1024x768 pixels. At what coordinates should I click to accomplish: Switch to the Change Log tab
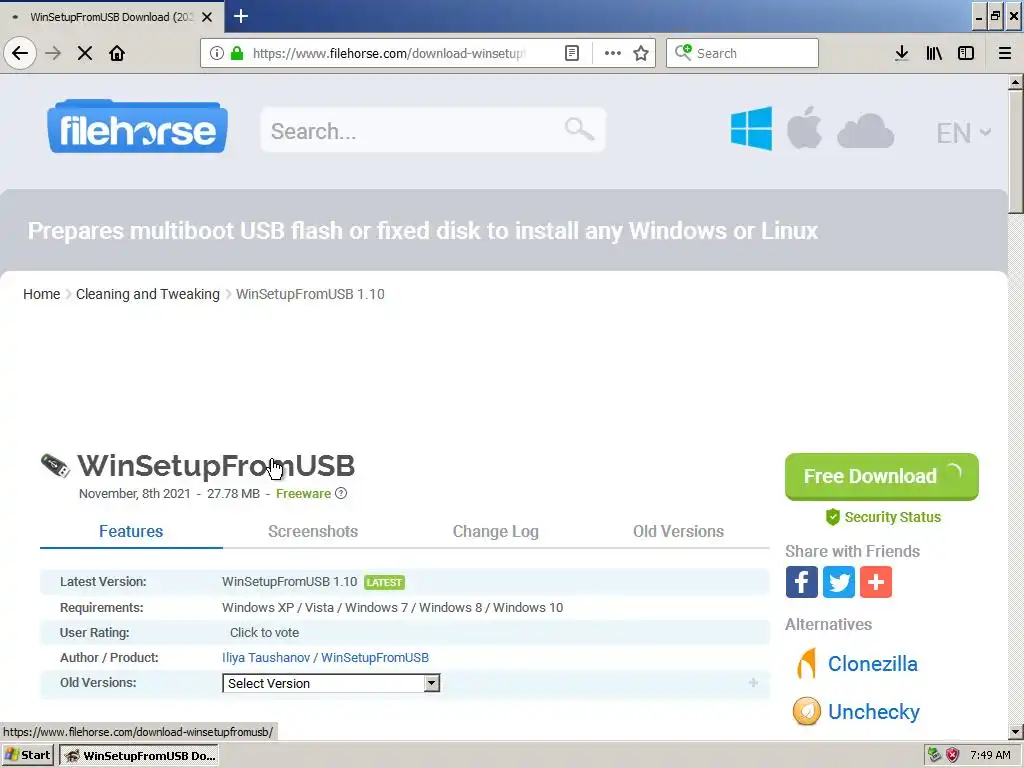496,531
